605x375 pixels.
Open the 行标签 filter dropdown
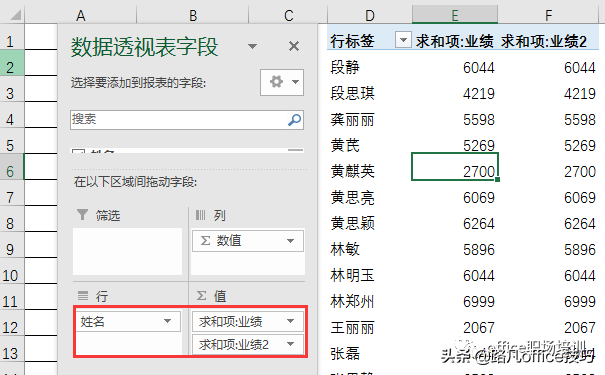403,40
